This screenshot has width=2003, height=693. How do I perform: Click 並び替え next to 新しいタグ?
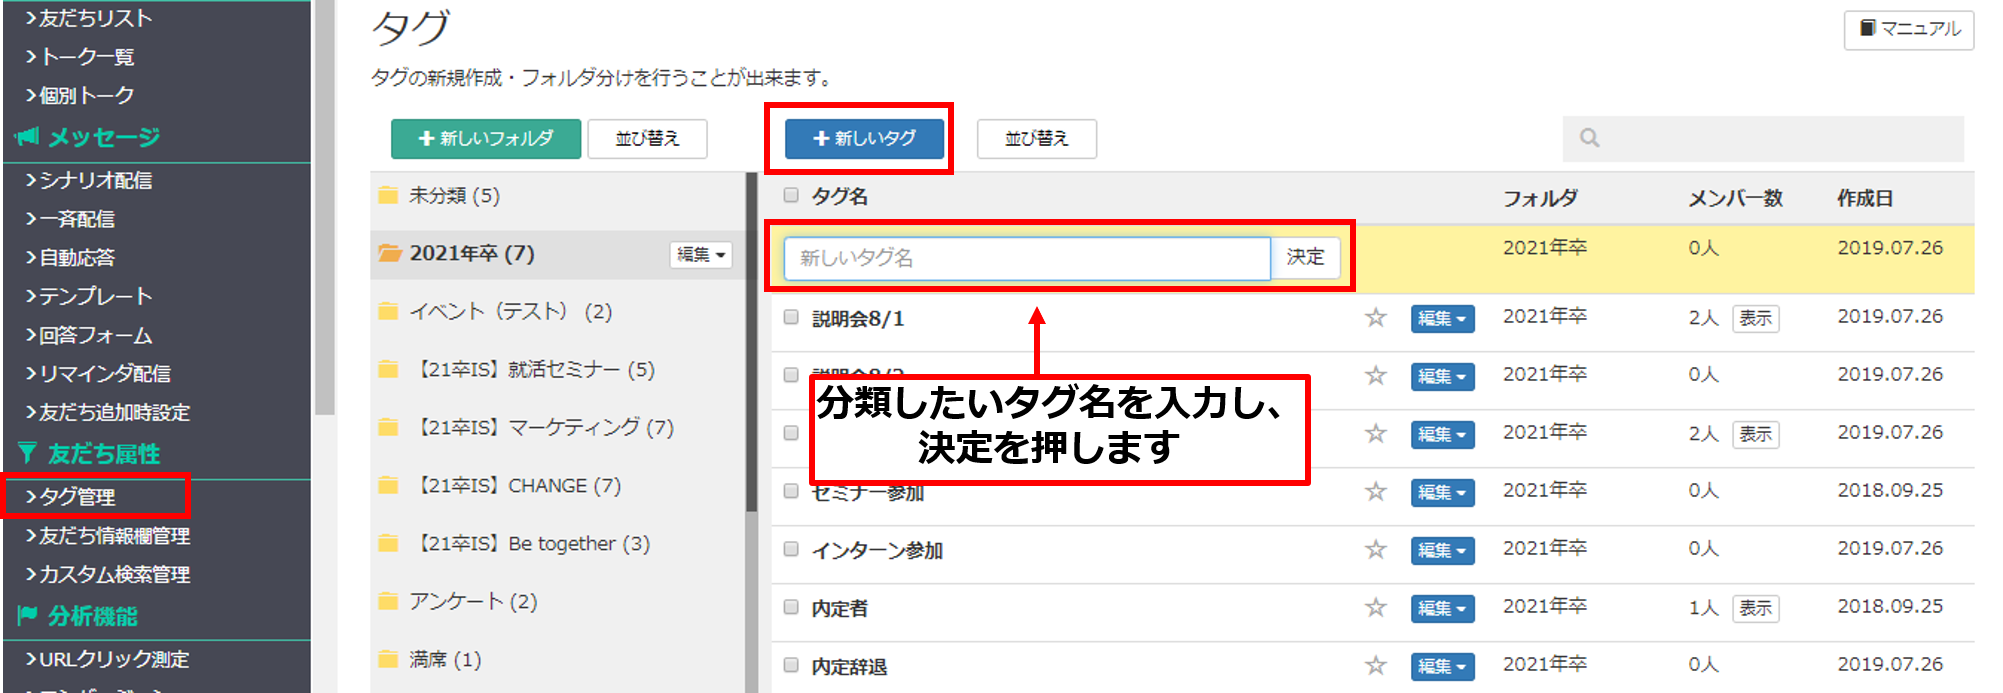point(1037,139)
